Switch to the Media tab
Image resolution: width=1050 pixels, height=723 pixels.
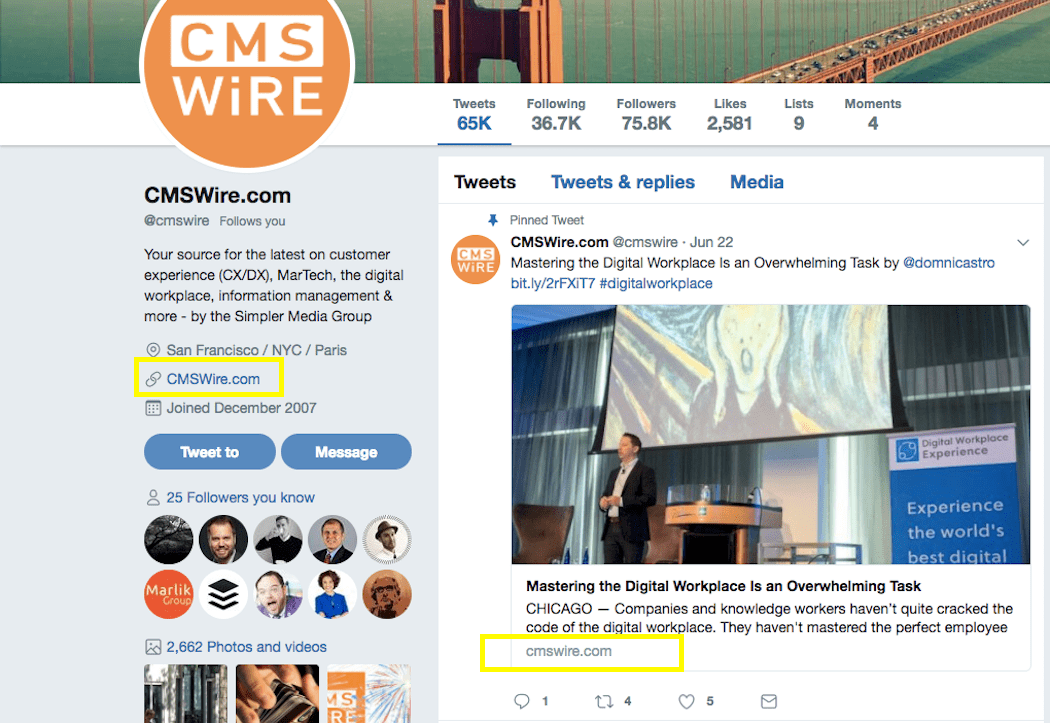757,182
